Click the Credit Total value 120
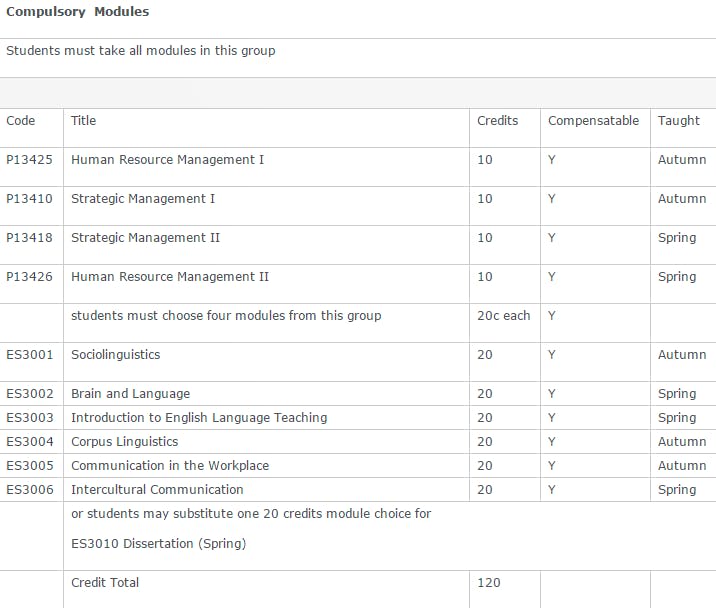Image resolution: width=716 pixels, height=608 pixels. (x=489, y=583)
